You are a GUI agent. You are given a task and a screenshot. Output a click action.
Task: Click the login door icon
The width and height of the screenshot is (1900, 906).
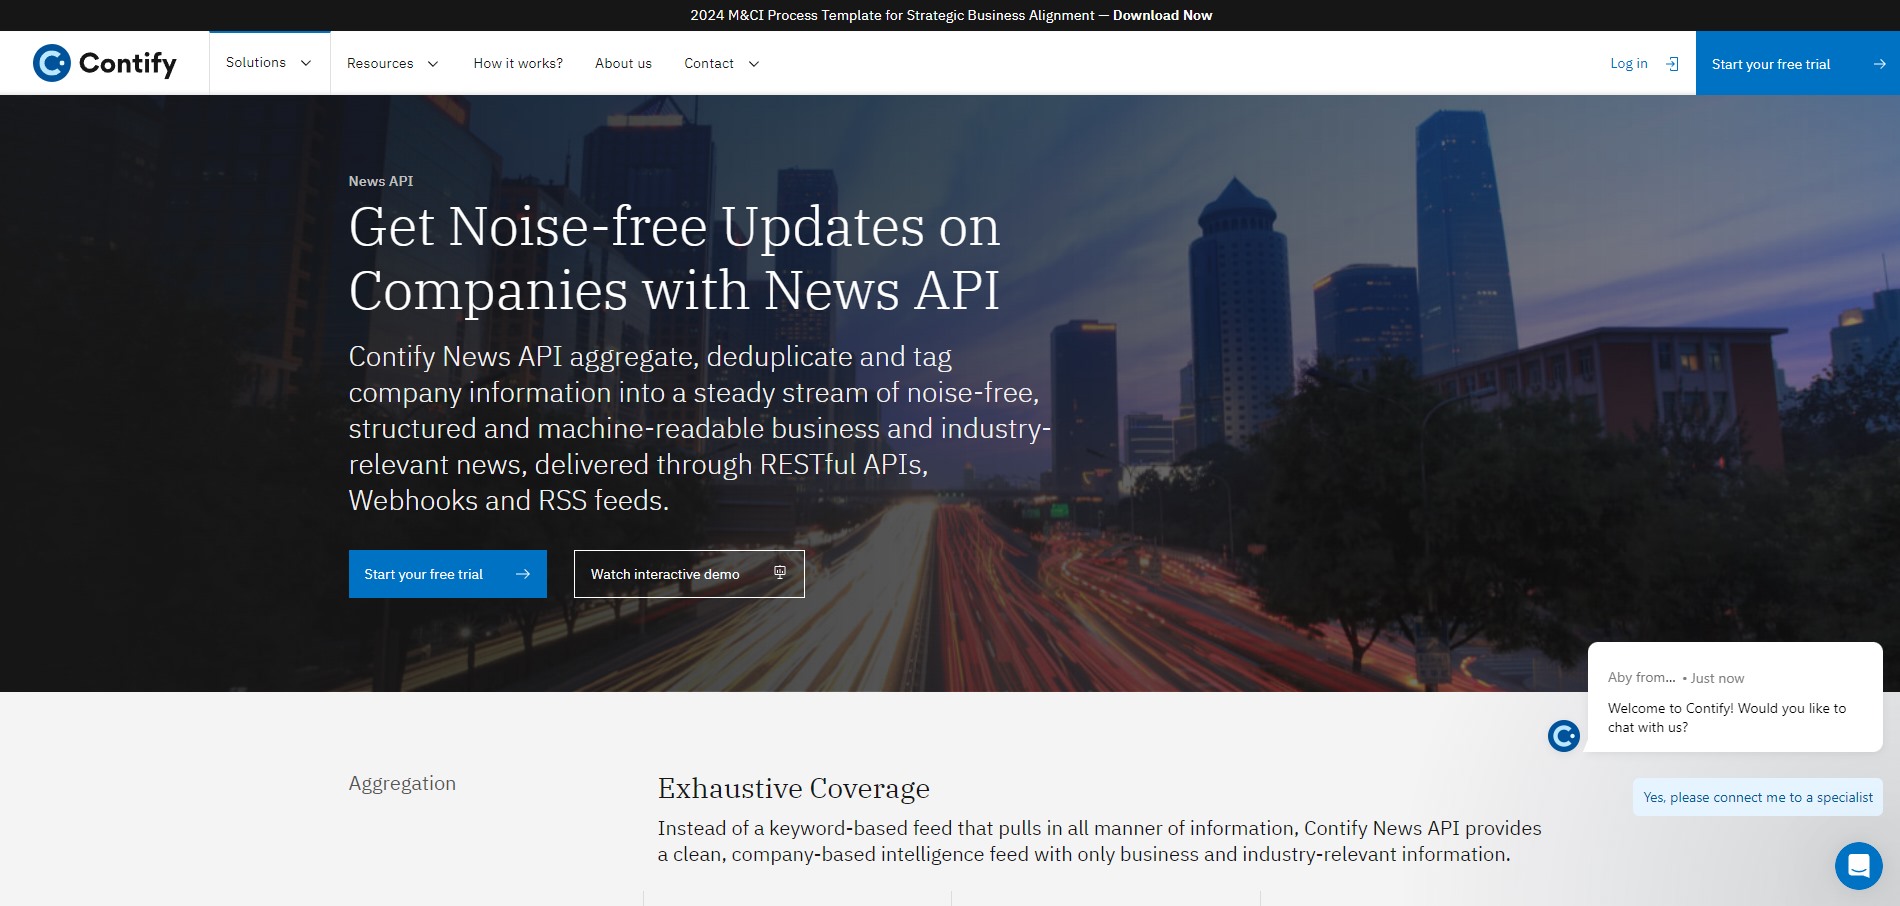click(x=1672, y=64)
